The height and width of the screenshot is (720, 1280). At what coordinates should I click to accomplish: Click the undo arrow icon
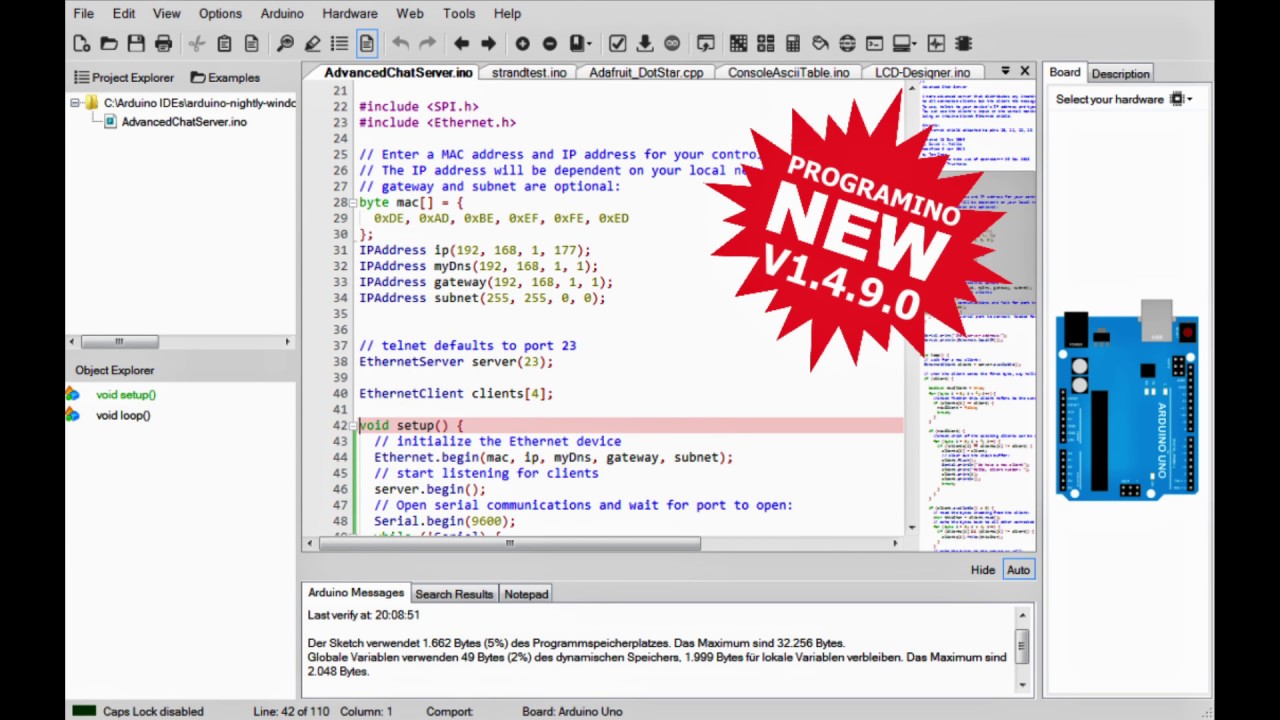[x=400, y=43]
